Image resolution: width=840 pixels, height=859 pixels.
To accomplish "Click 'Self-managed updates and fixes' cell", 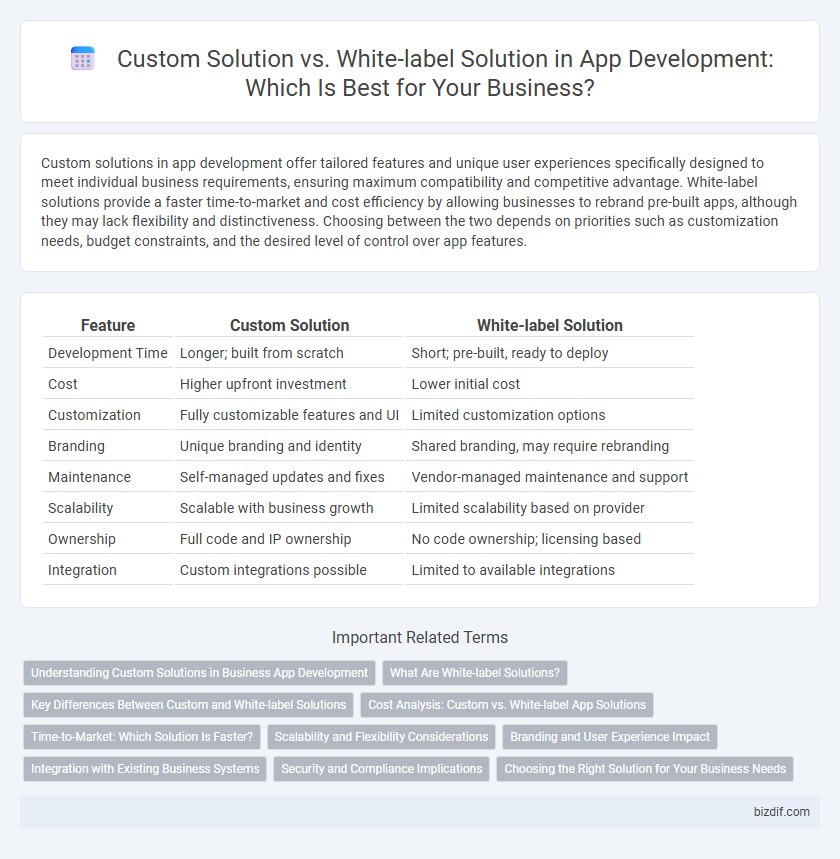I will (x=289, y=477).
